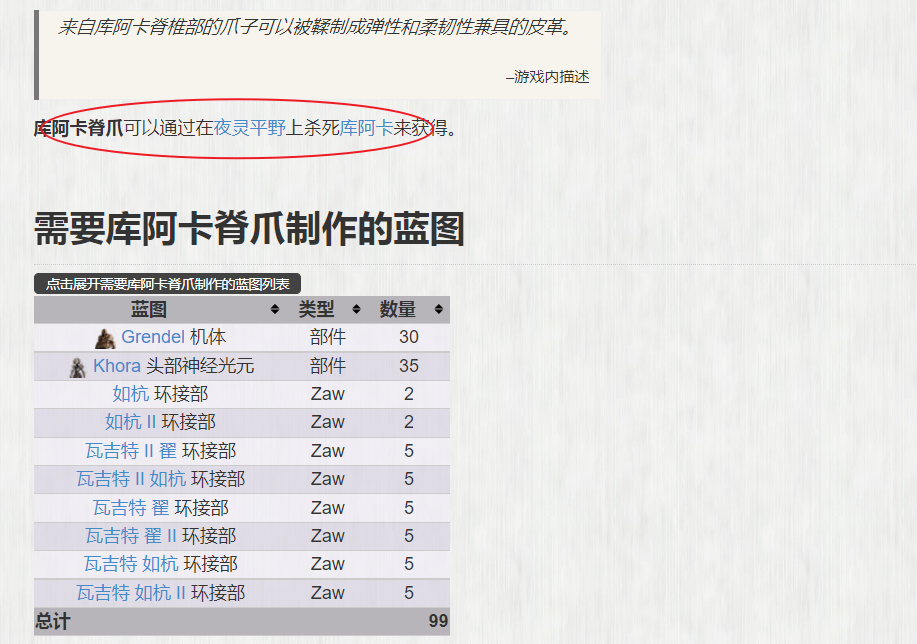Viewport: 917px width, 644px height.
Task: Click quantity 5 in 瓦吉特 翟 II row
Action: tap(409, 536)
